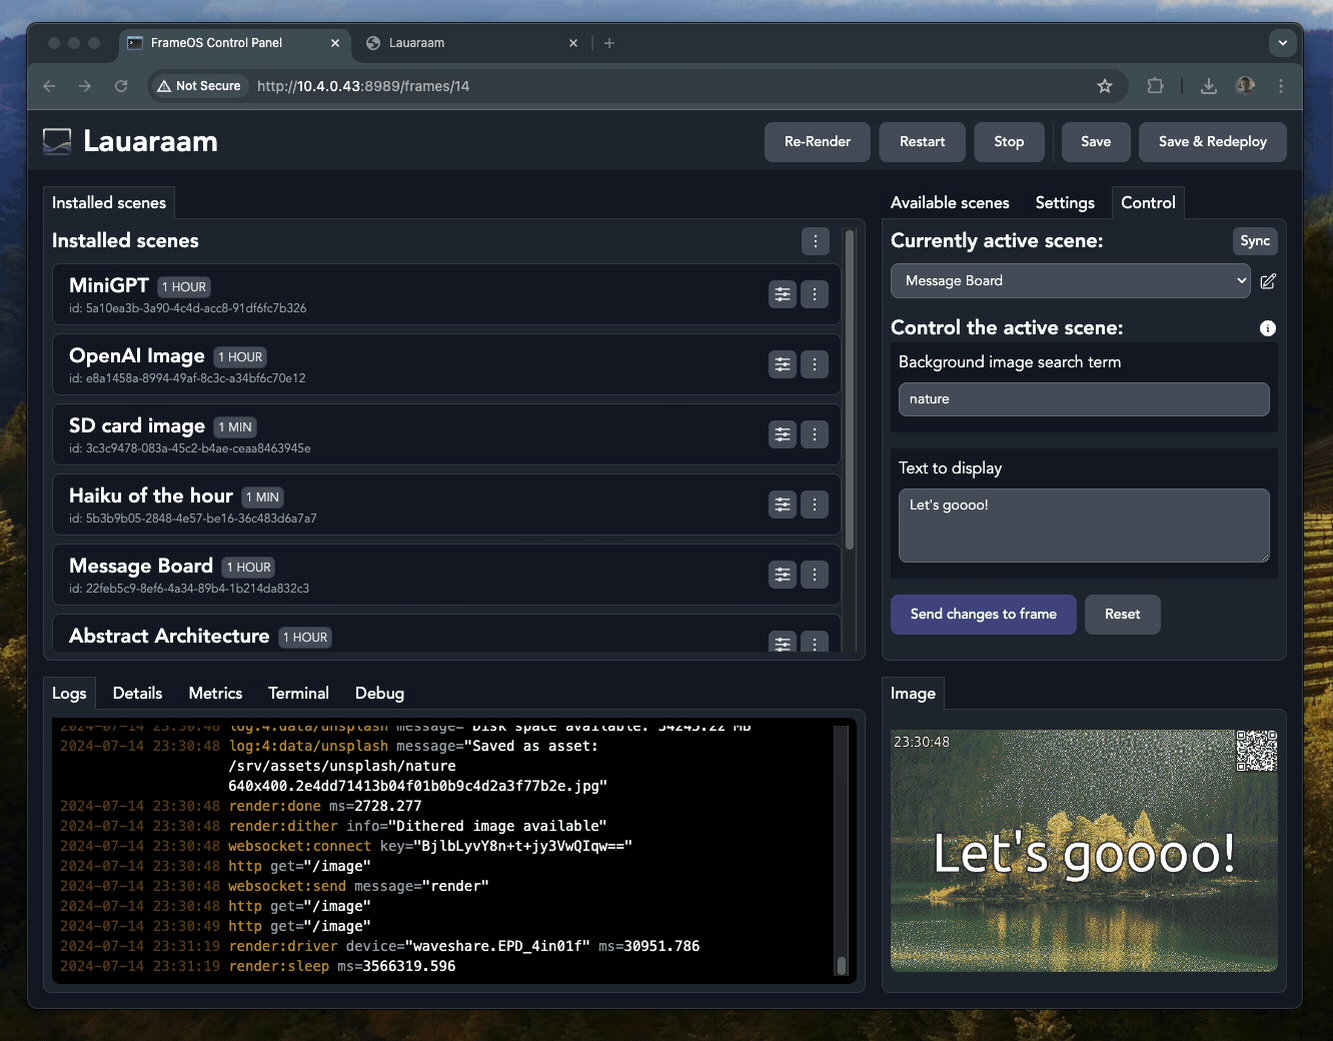Viewport: 1333px width, 1041px height.
Task: Click info icon next to Control the active scene
Action: 1267,328
